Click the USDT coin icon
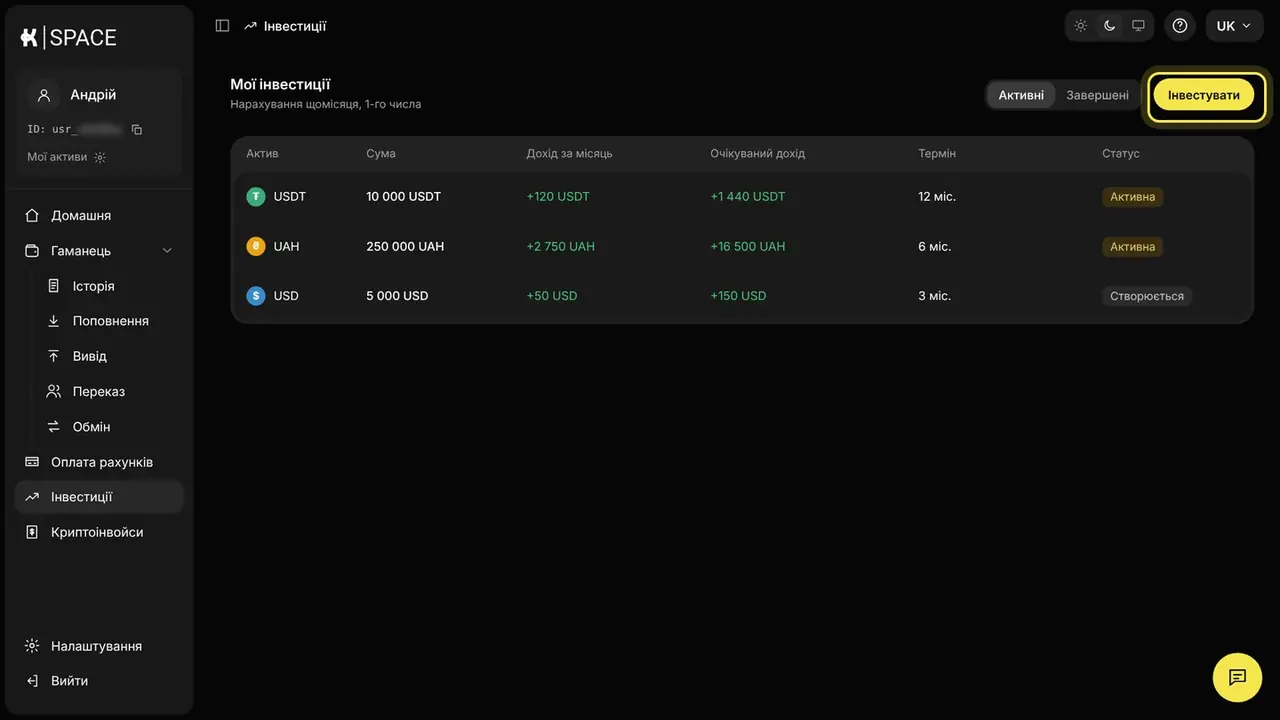Screen dimensions: 1280x720 256,197
